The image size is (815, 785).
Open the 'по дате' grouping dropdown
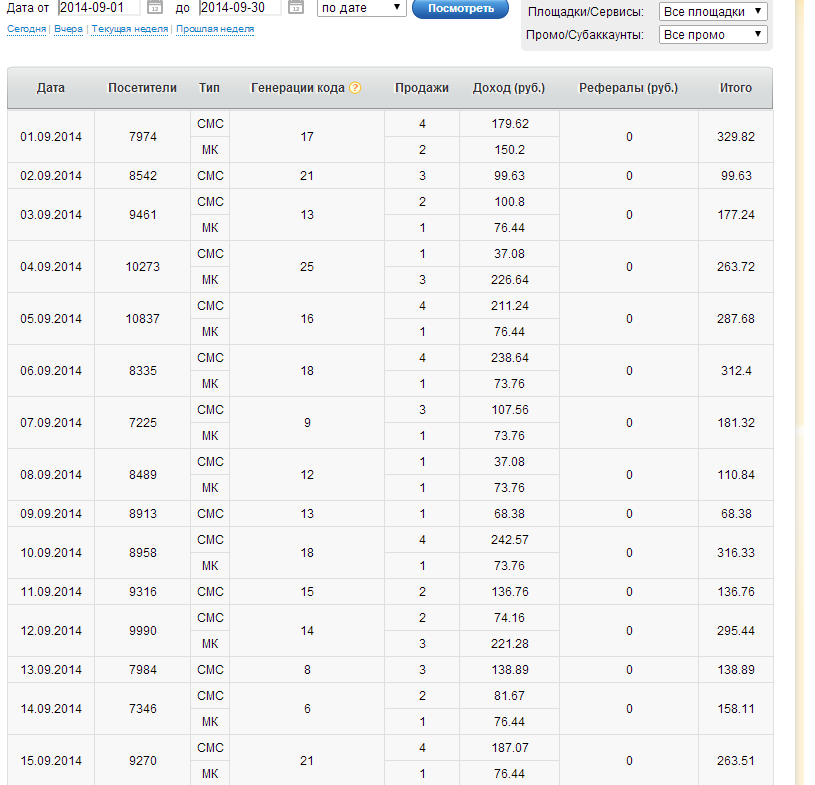point(362,8)
